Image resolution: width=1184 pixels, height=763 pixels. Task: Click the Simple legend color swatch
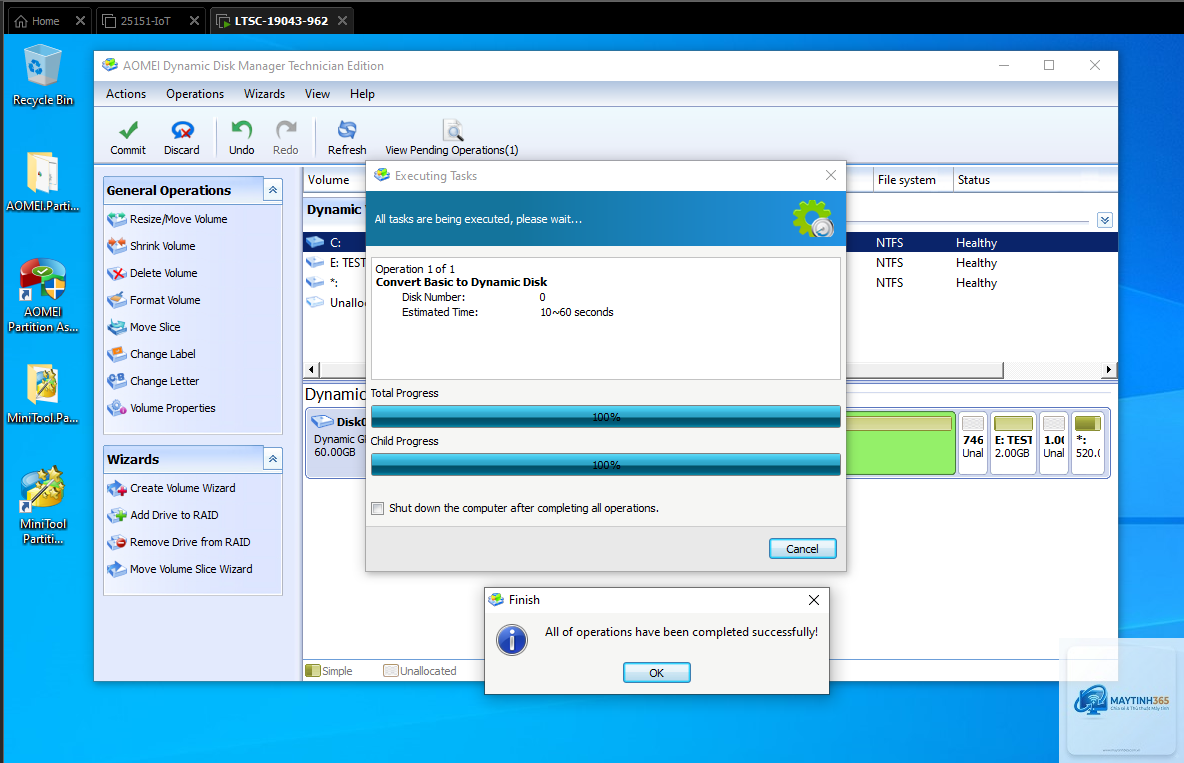pos(313,670)
